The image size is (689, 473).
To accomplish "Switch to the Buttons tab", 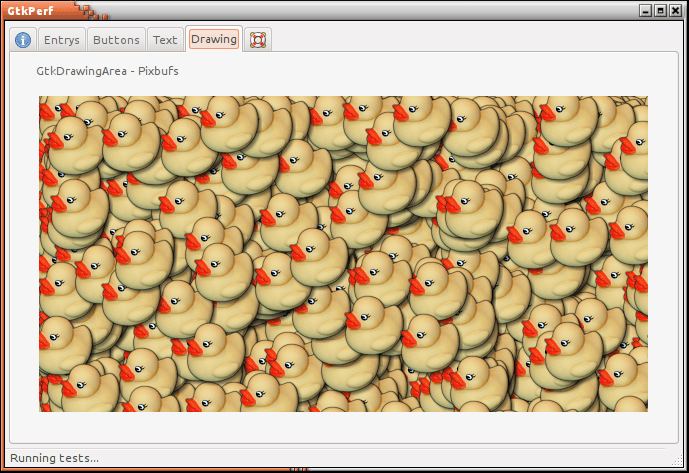I will click(x=115, y=40).
